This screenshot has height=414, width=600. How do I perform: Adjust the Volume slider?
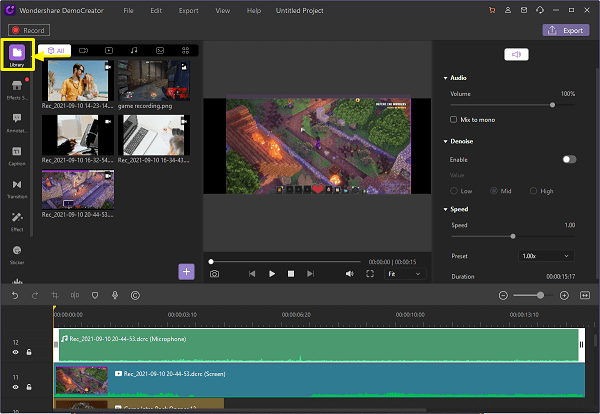pos(552,104)
